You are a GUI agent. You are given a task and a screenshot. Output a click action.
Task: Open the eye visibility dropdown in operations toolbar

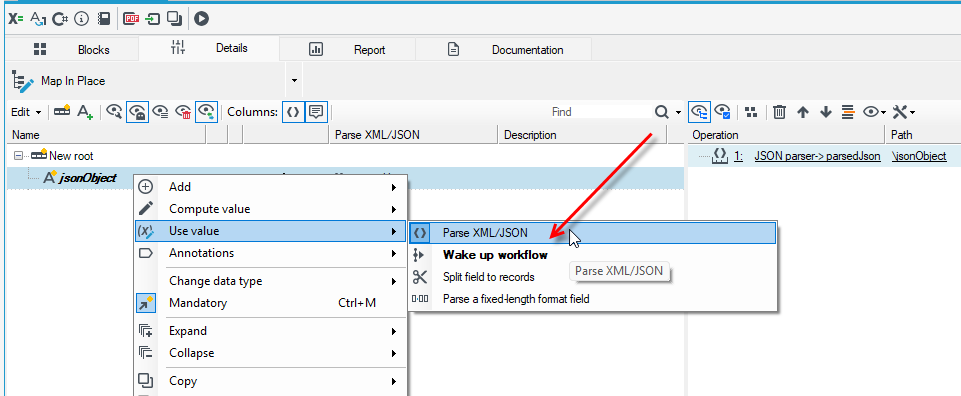click(x=875, y=112)
